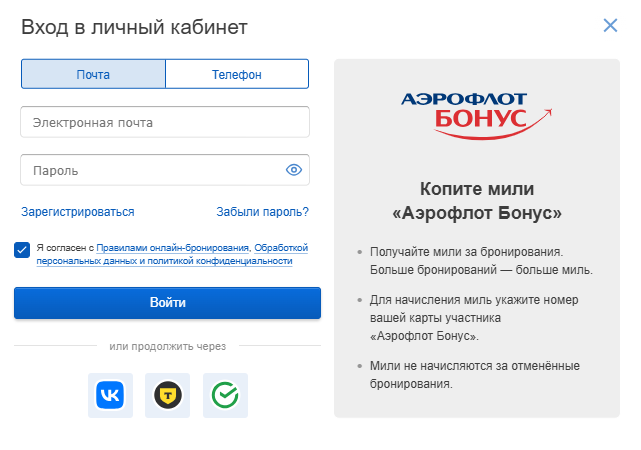The height and width of the screenshot is (450, 641).
Task: Click text Мили не начисляются за отменённые
Action: (475, 366)
